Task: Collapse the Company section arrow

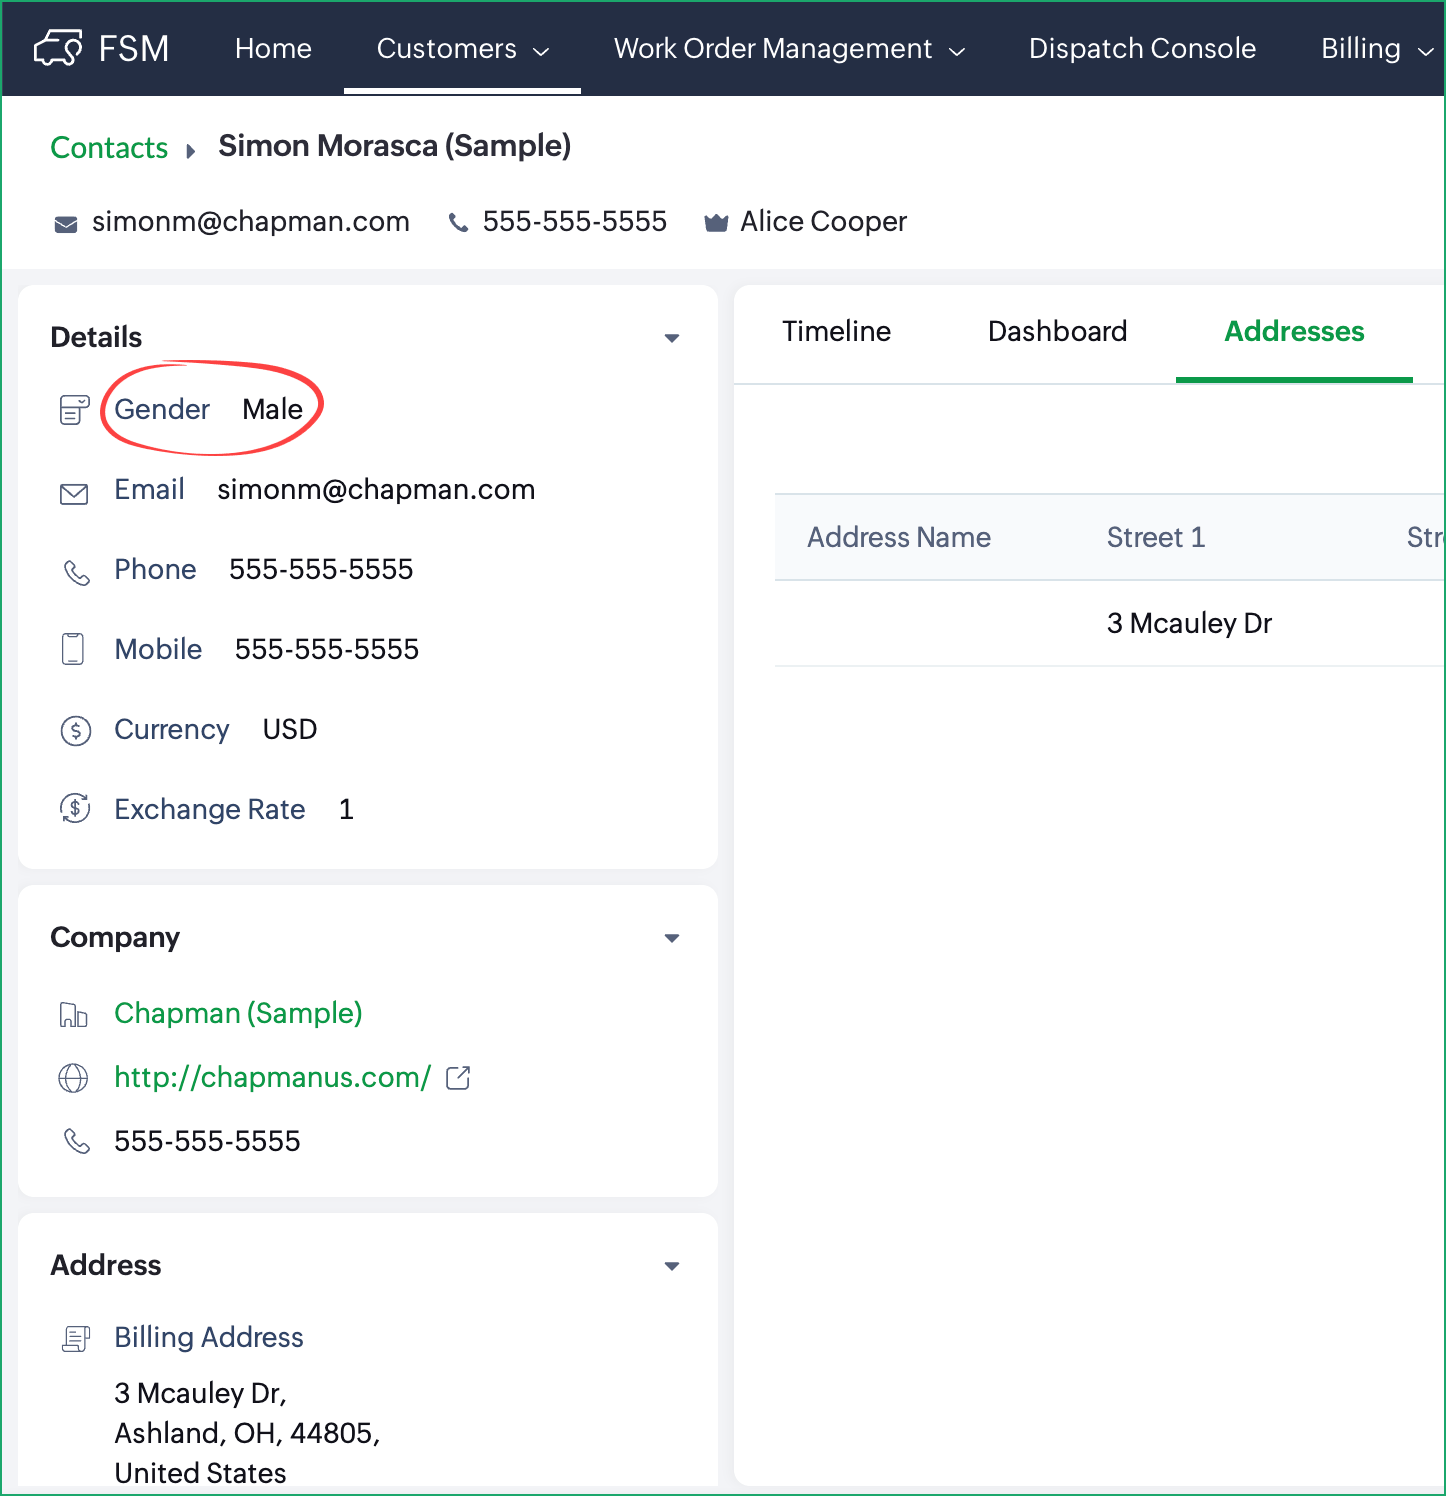Action: click(672, 938)
